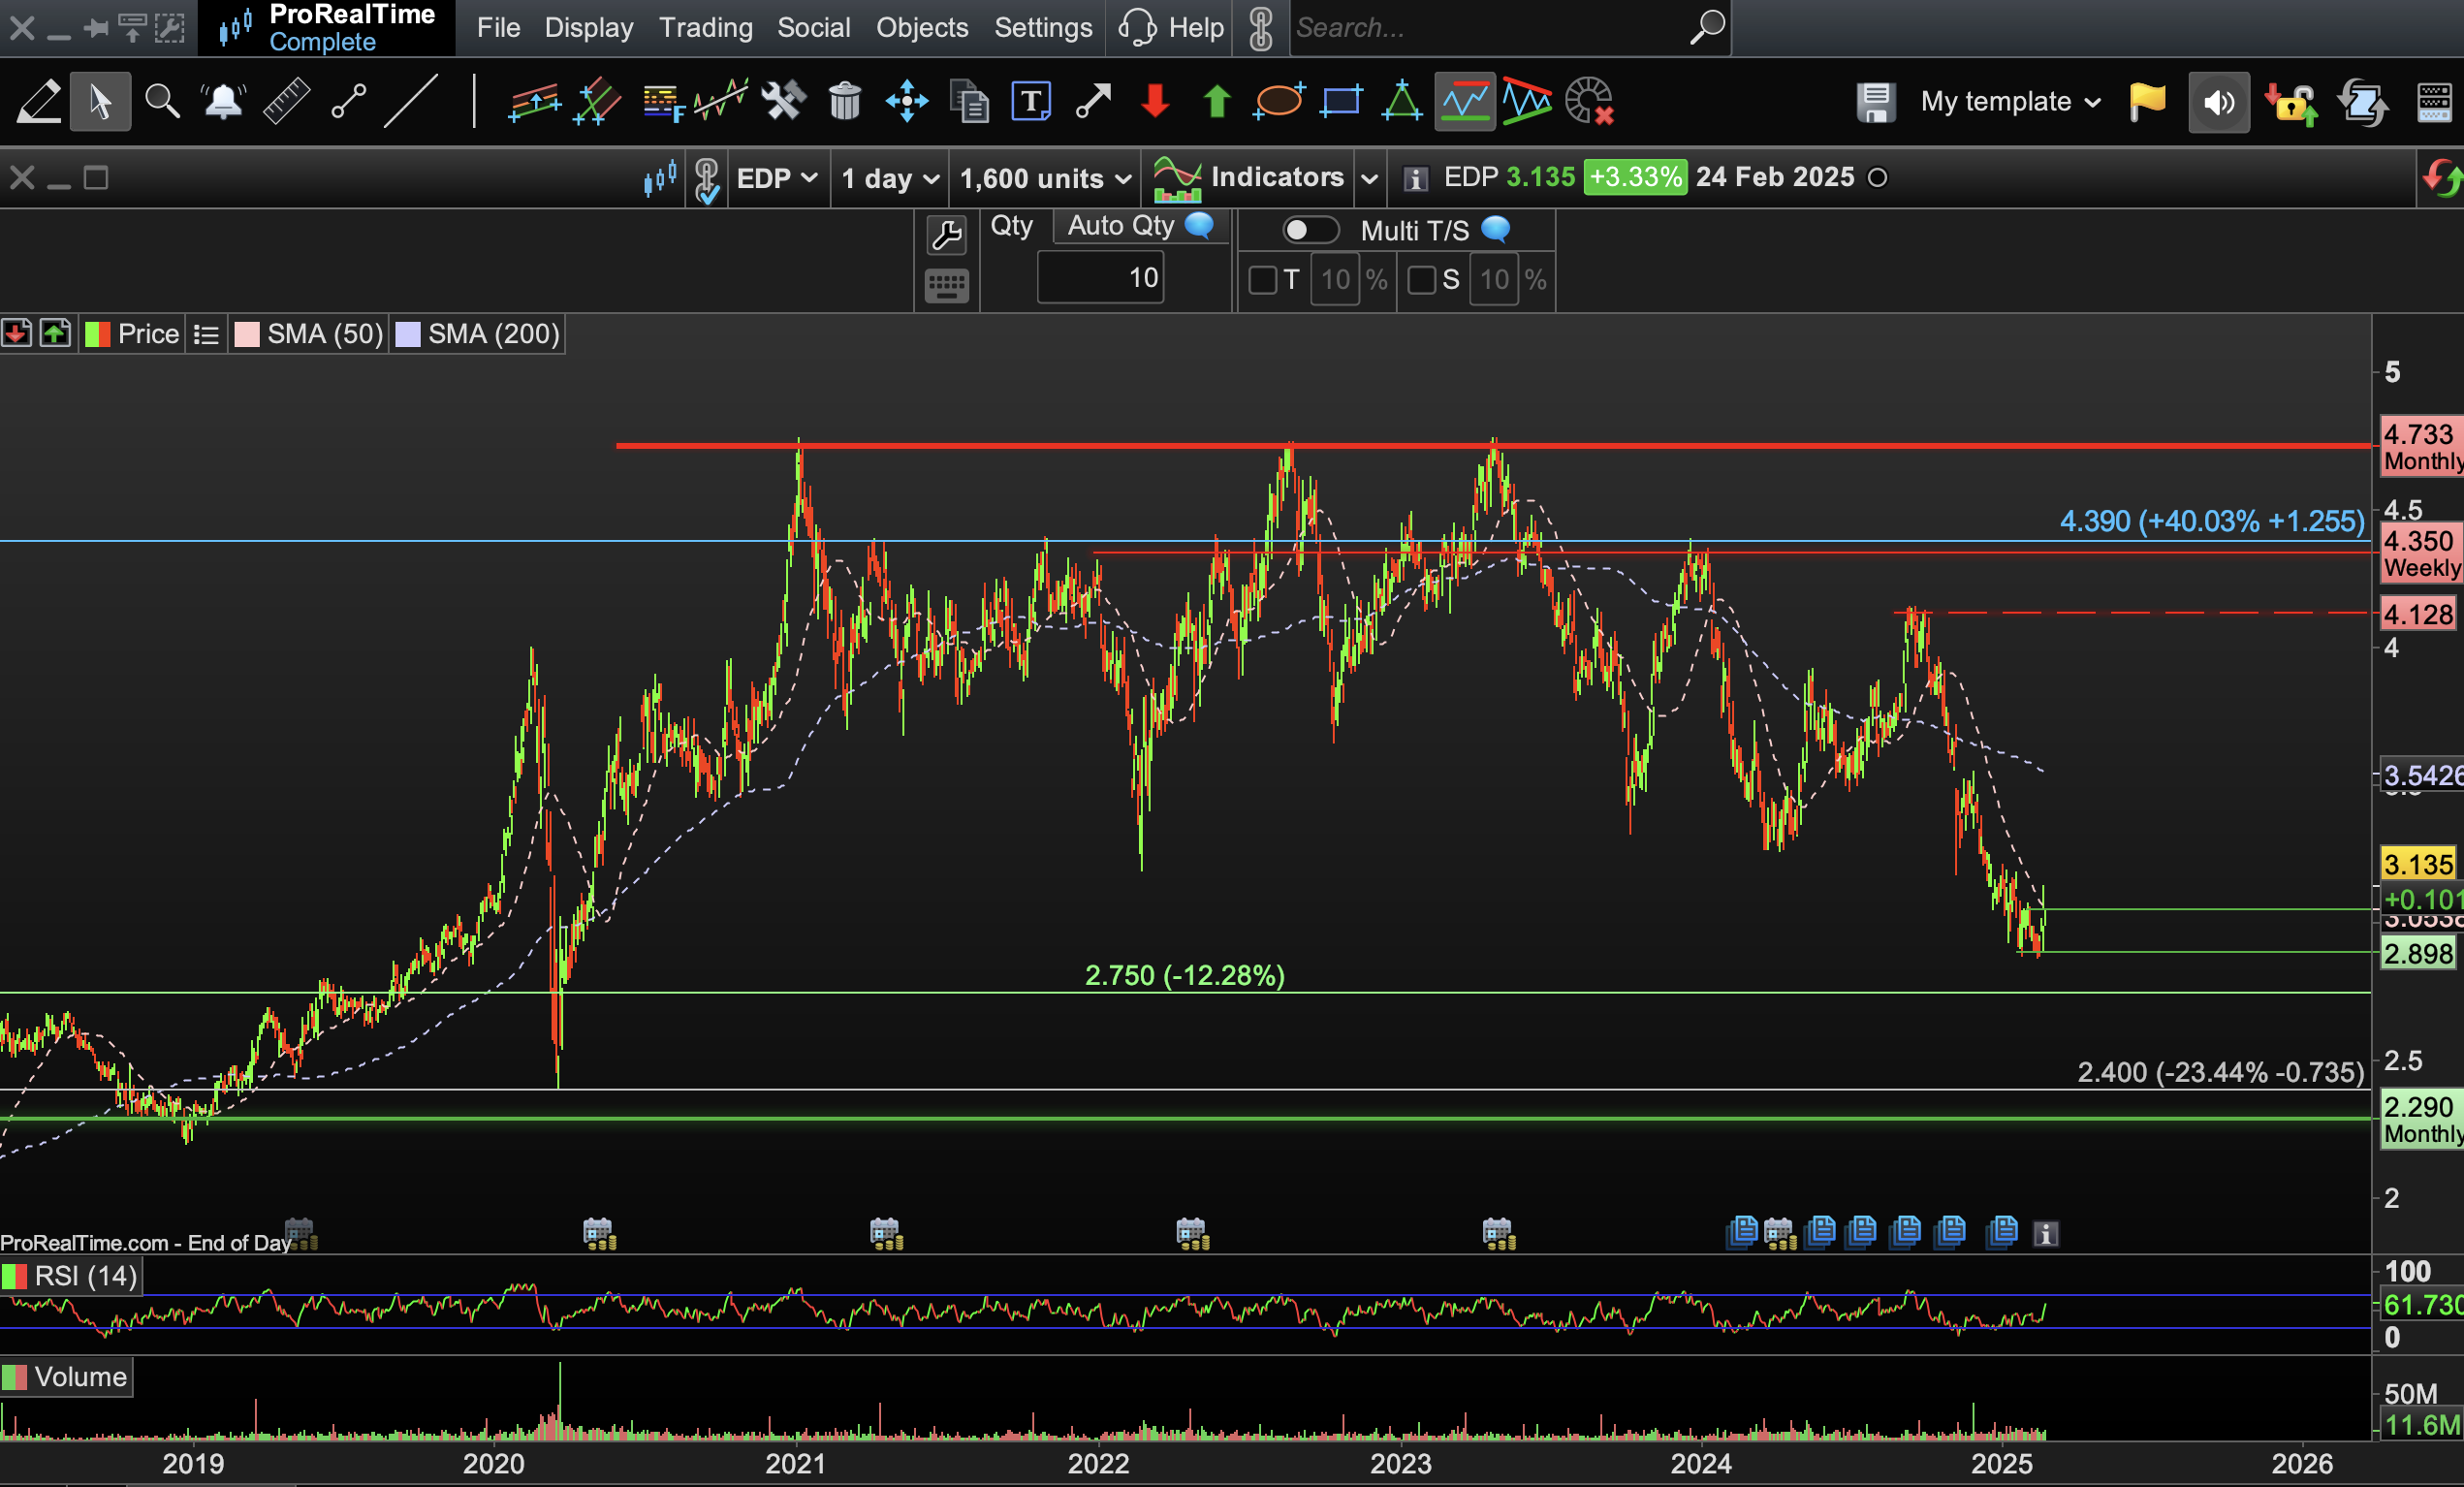This screenshot has width=2464, height=1487.
Task: Click the SMA (50) color swatch
Action: click(247, 334)
